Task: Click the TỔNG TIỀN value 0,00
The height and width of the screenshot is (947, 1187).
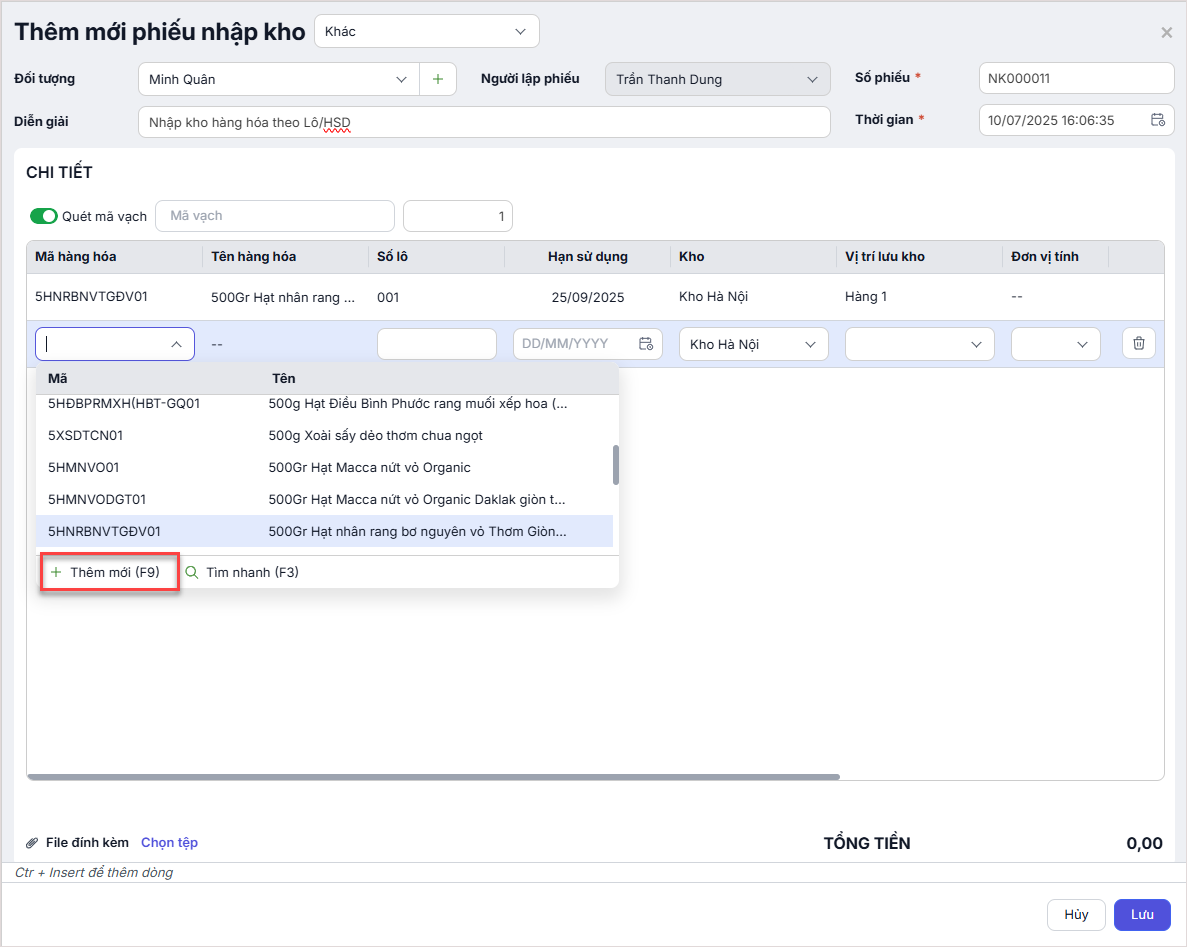Action: pyautogui.click(x=1144, y=843)
